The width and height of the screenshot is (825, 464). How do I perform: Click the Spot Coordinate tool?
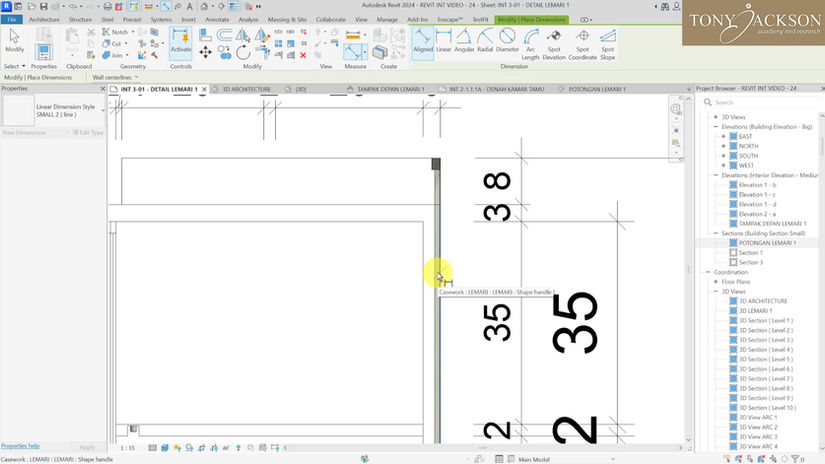click(x=582, y=44)
